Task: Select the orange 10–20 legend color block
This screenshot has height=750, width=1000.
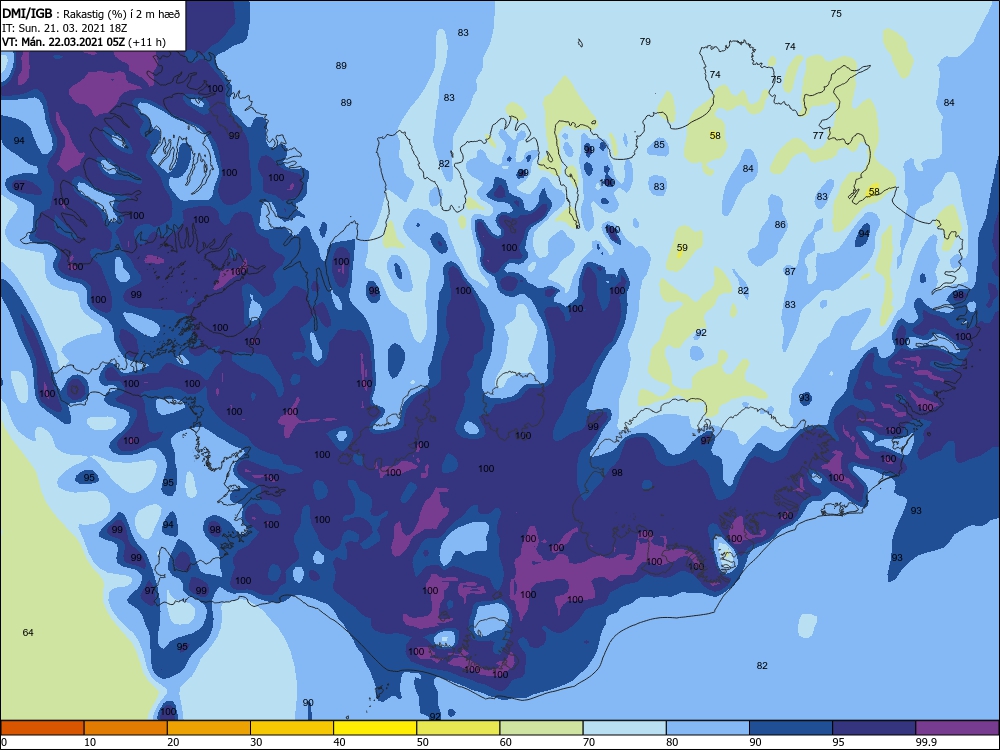Action: (126, 728)
